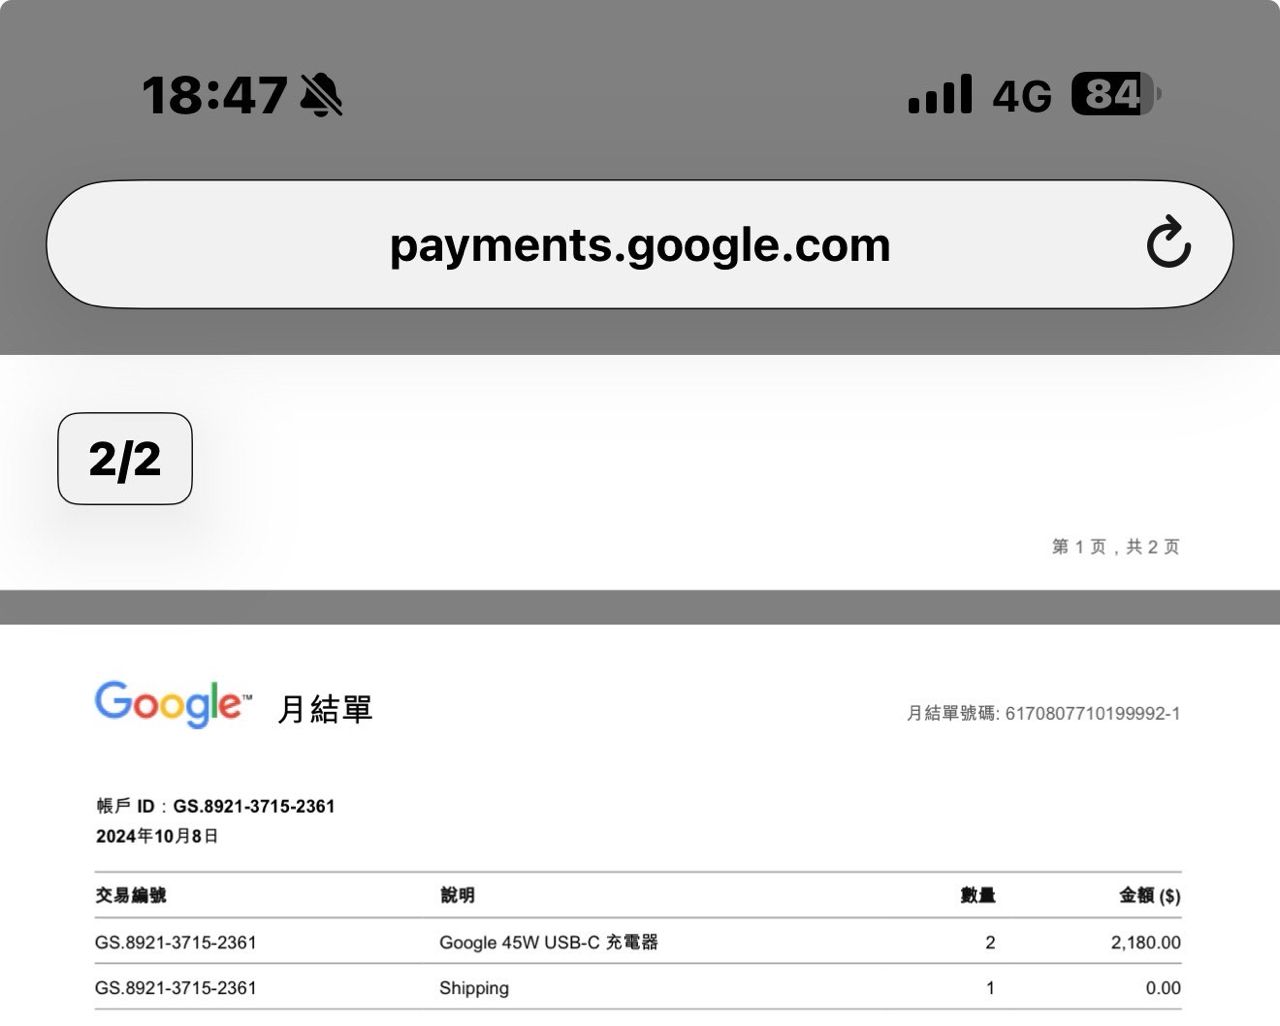Select the Google 45W USB-C 充電器 item
Viewport: 1280px width, 1026px height.
tap(548, 942)
